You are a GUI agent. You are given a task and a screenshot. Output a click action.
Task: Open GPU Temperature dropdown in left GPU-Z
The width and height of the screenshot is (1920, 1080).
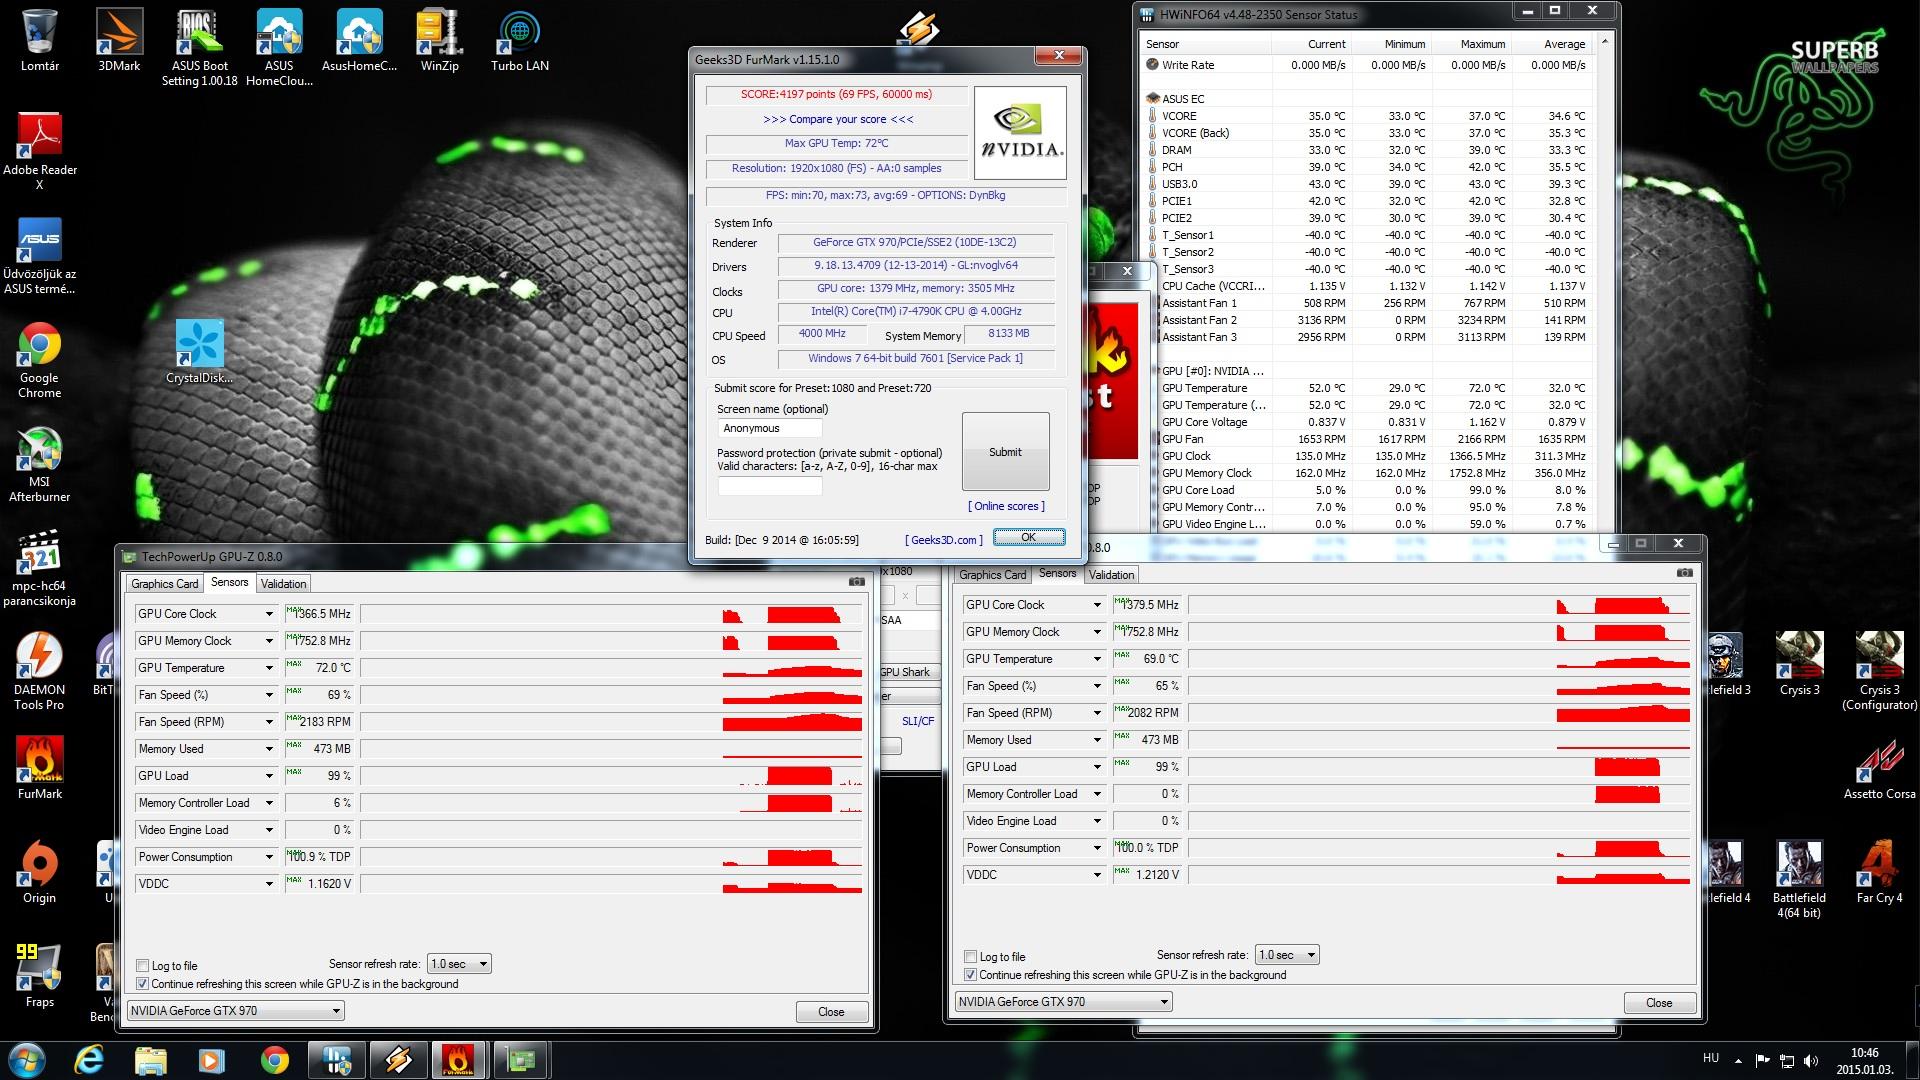(x=269, y=668)
